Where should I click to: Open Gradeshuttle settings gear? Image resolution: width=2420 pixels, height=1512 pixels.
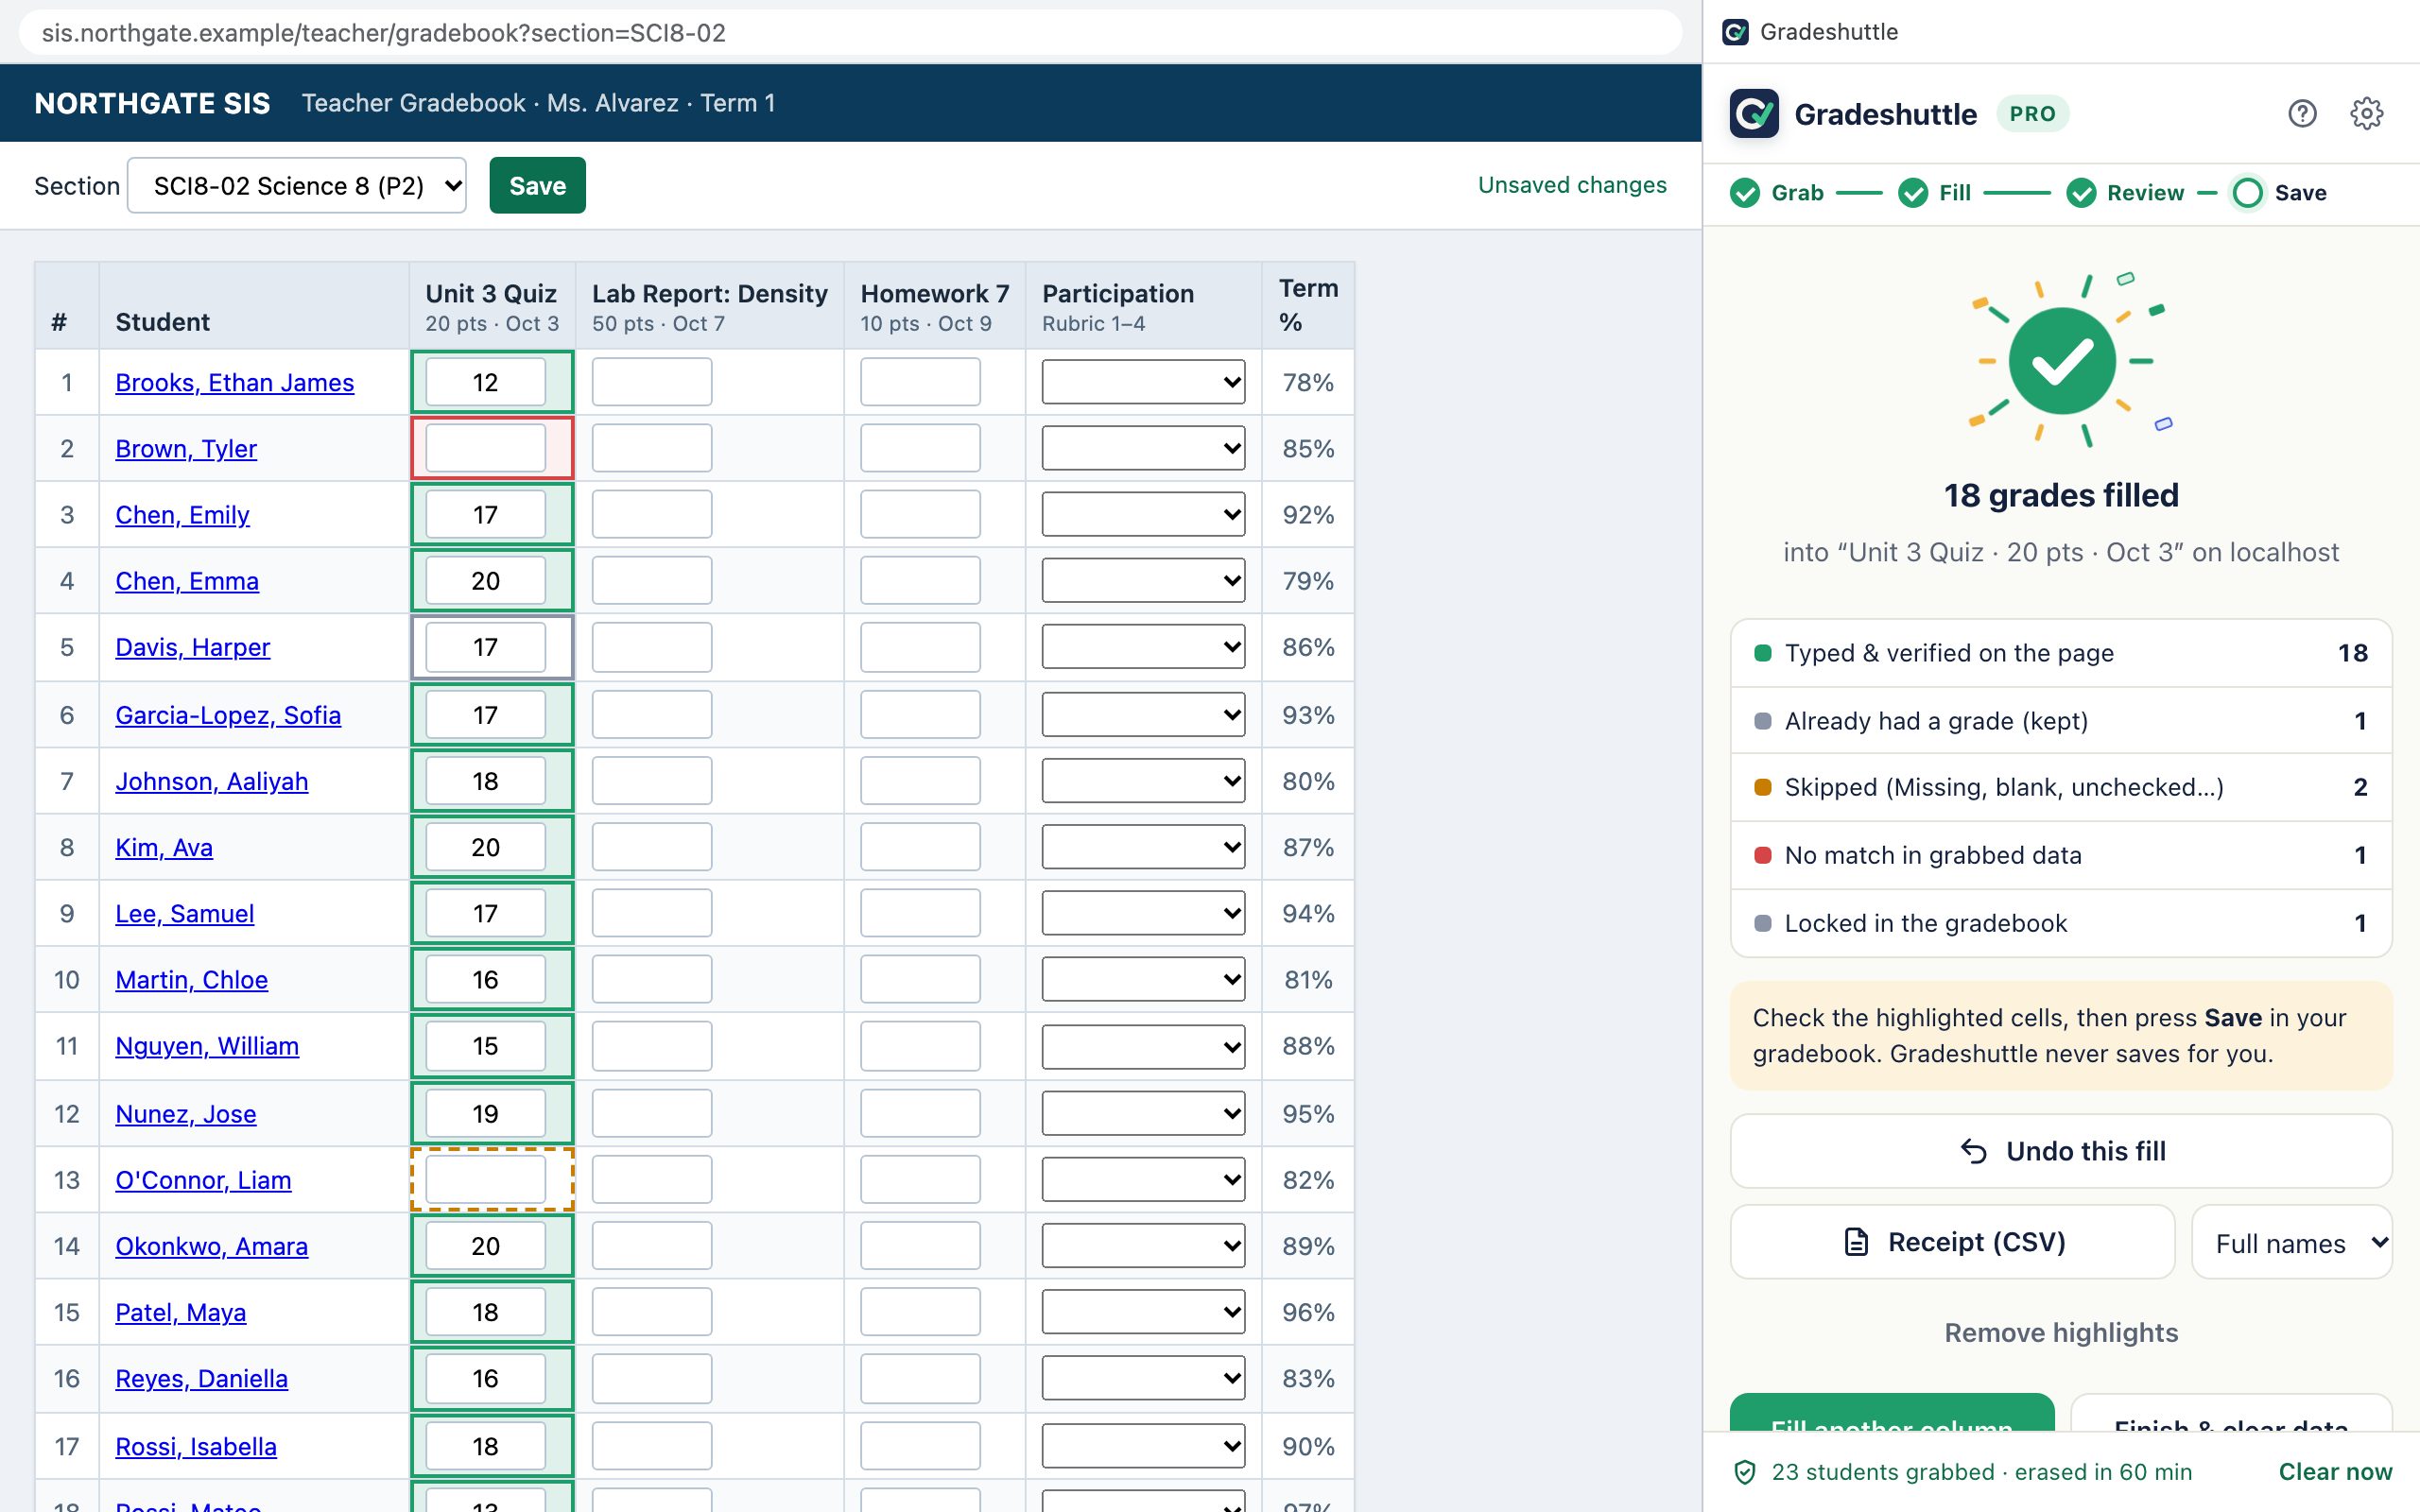[x=2366, y=114]
